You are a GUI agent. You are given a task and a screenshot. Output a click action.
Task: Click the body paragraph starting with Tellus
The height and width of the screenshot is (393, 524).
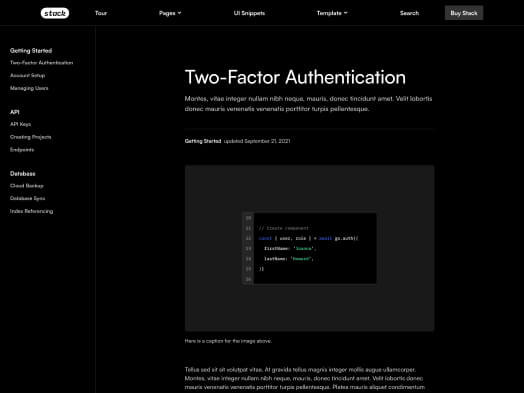305,378
